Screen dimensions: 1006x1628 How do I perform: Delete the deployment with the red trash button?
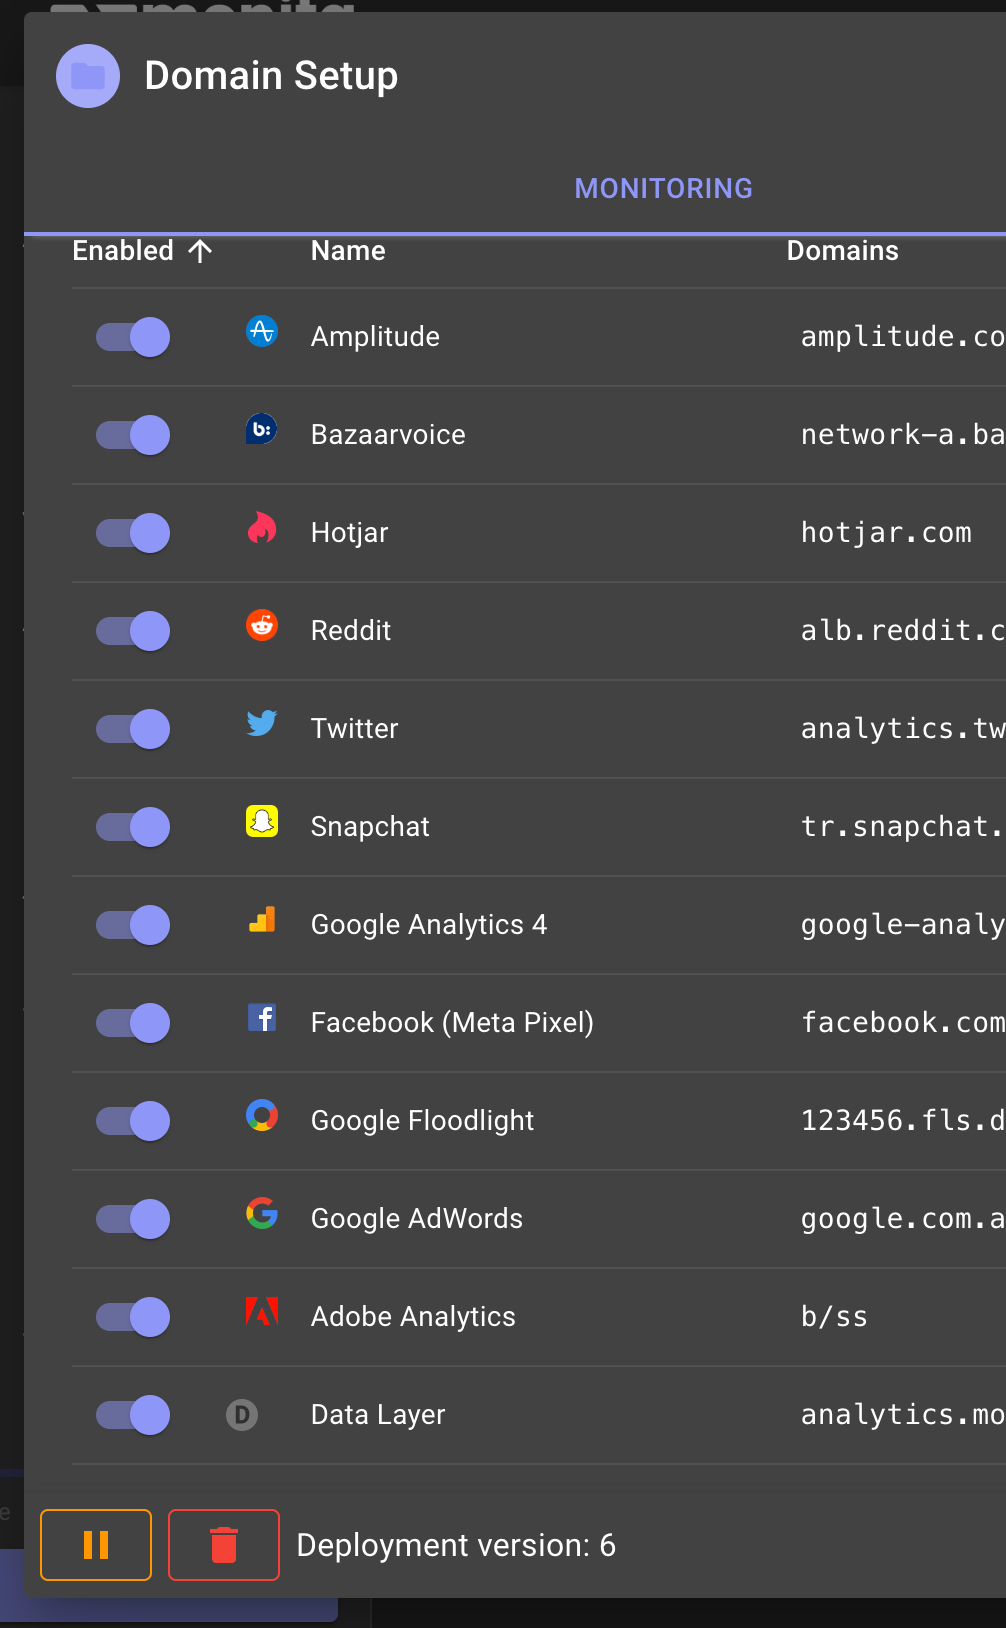[224, 1545]
